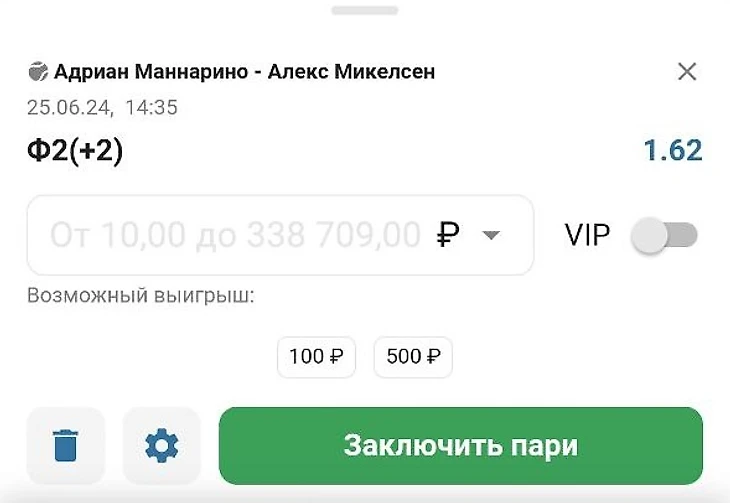Select the 100 ₽ quick stake
The image size is (730, 503).
(x=316, y=357)
